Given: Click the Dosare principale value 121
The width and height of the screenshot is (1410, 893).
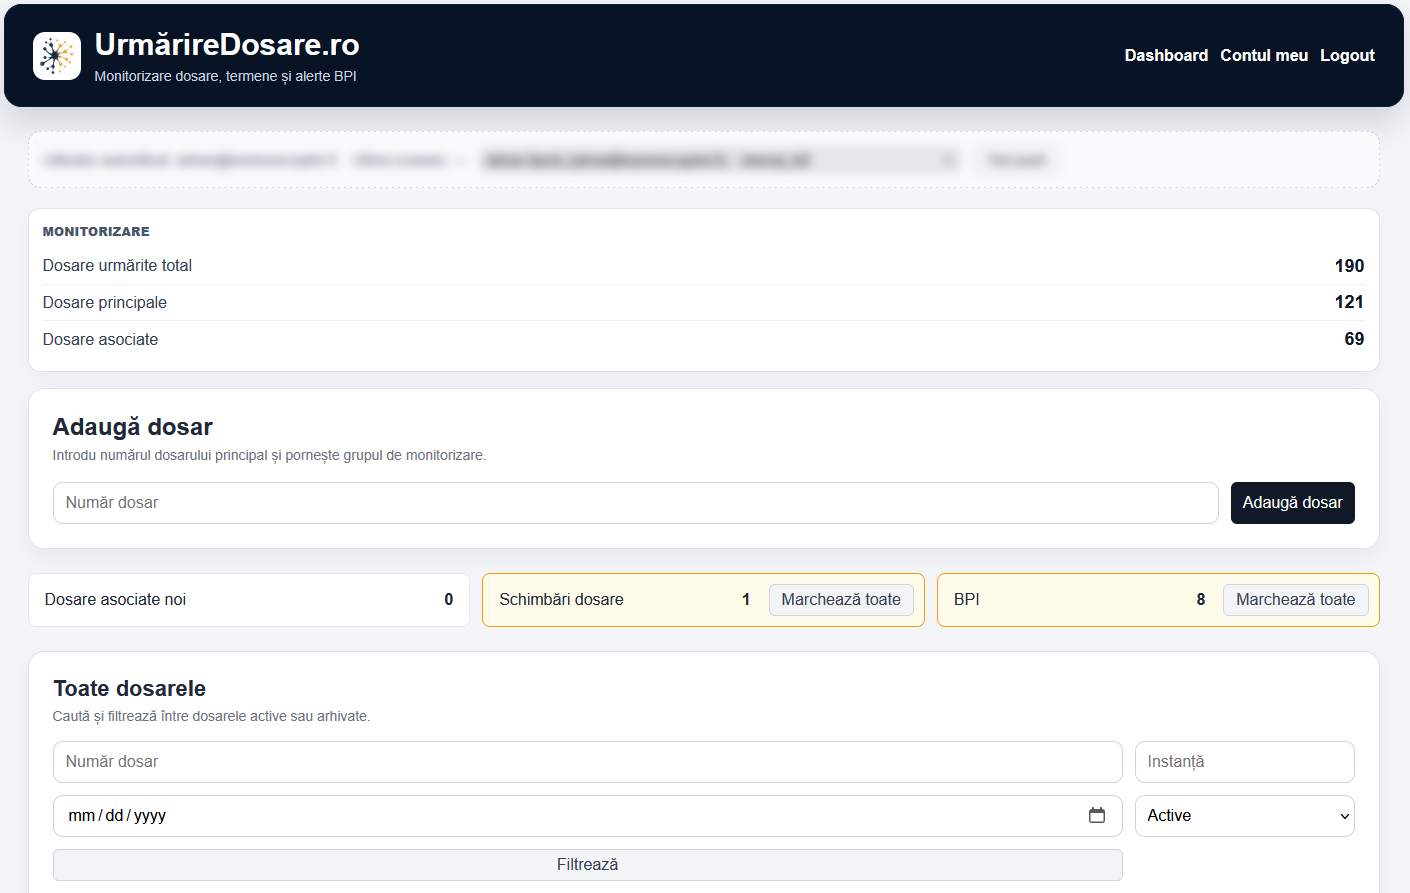Looking at the screenshot, I should 1349,302.
